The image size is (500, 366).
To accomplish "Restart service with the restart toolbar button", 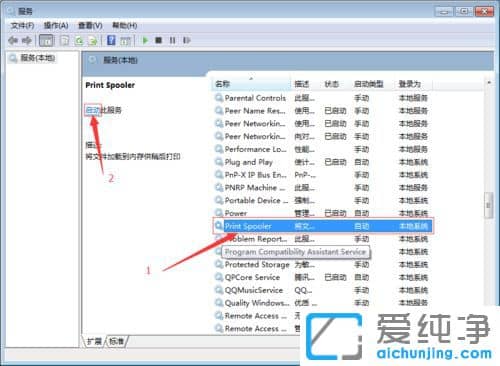I will (187, 41).
